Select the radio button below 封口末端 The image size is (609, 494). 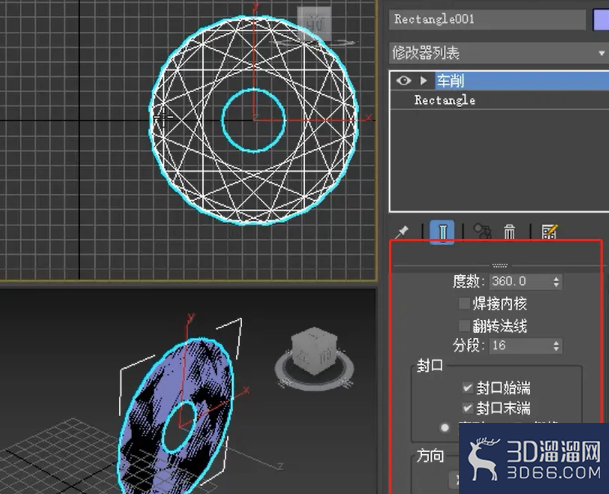445,428
